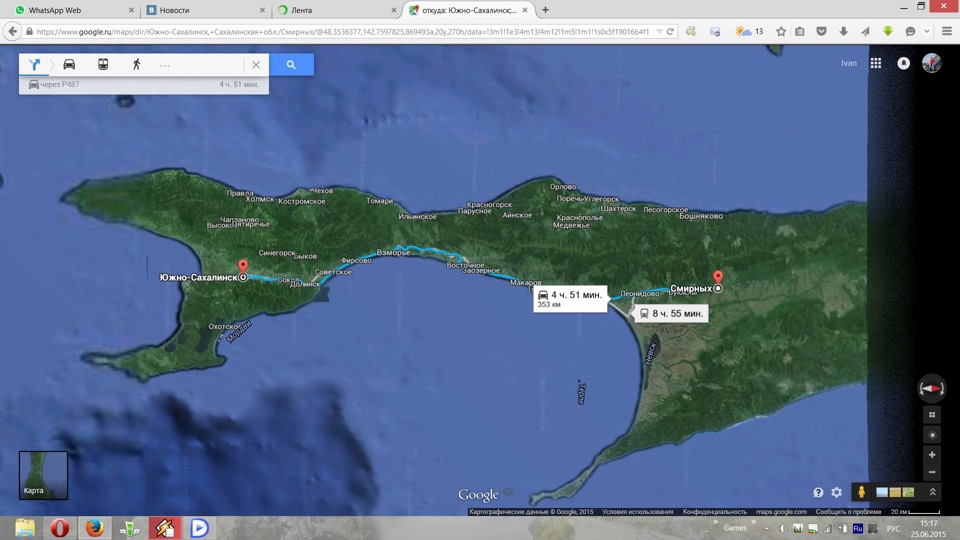Open Firefox from taskbar
The width and height of the screenshot is (960, 540).
point(94,528)
